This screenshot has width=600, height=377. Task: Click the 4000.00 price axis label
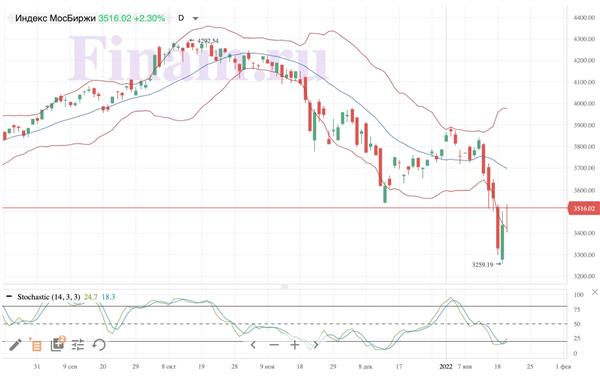click(584, 104)
